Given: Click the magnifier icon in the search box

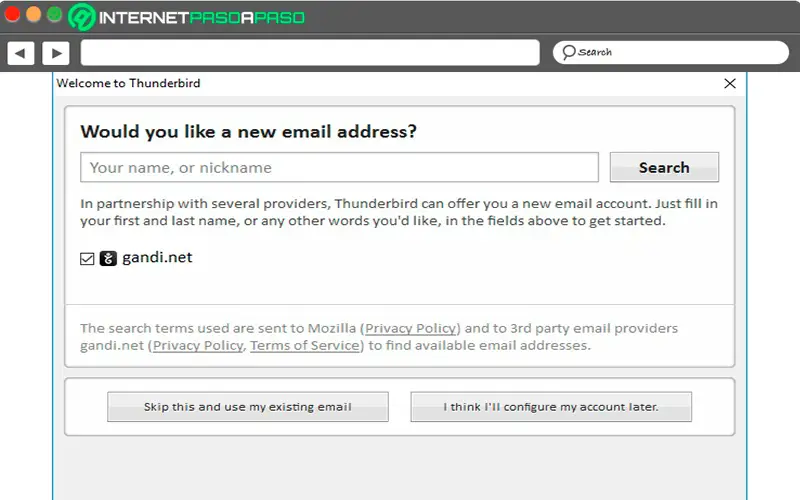Looking at the screenshot, I should [568, 52].
